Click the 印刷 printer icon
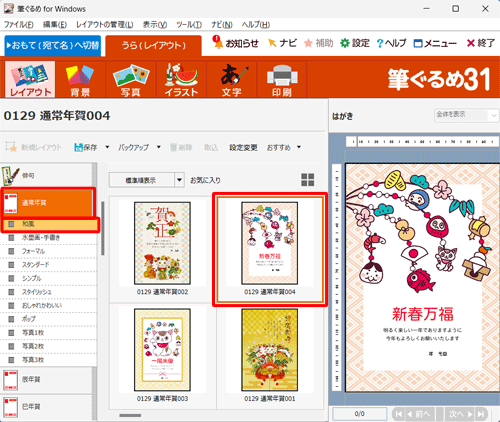Viewport: 500px width, 422px height. (x=282, y=79)
